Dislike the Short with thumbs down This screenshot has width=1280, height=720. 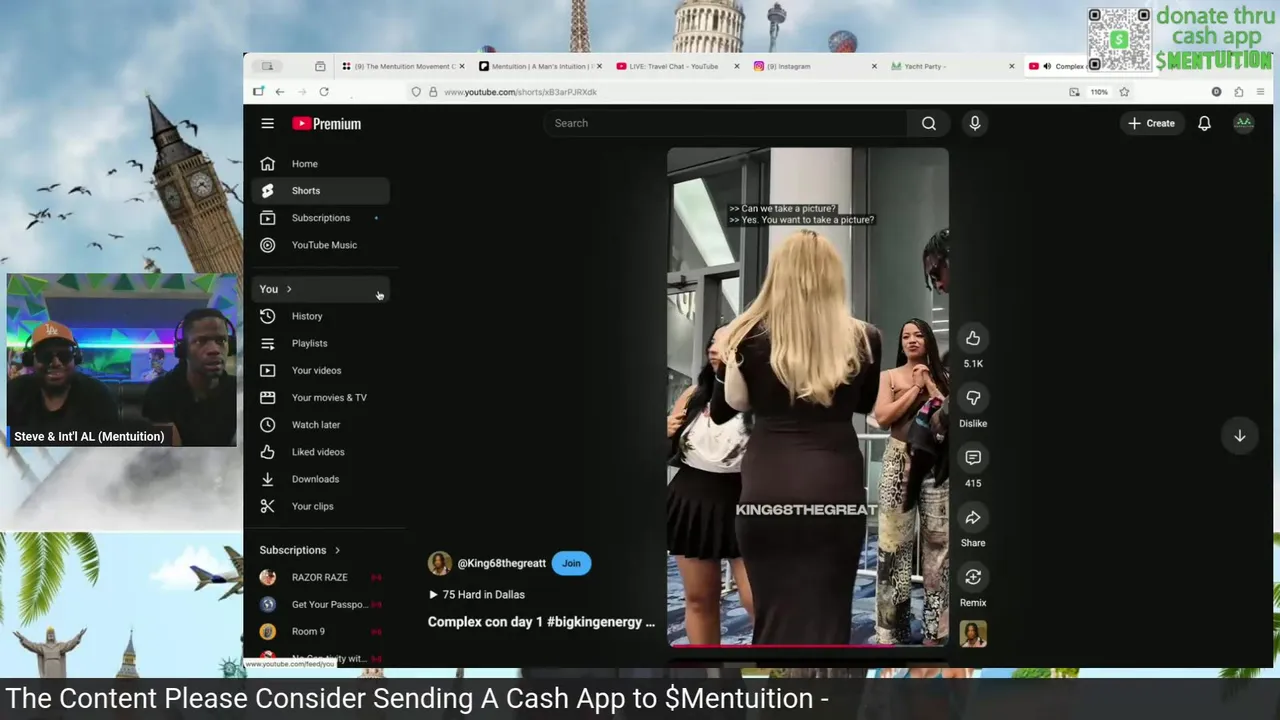coord(973,398)
